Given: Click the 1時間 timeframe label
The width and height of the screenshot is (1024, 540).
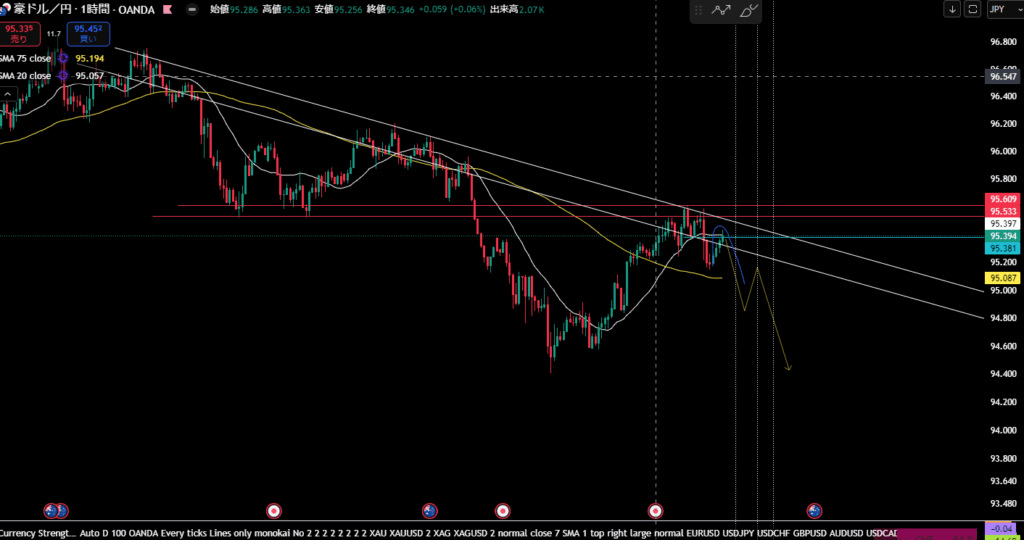Looking at the screenshot, I should [98, 10].
